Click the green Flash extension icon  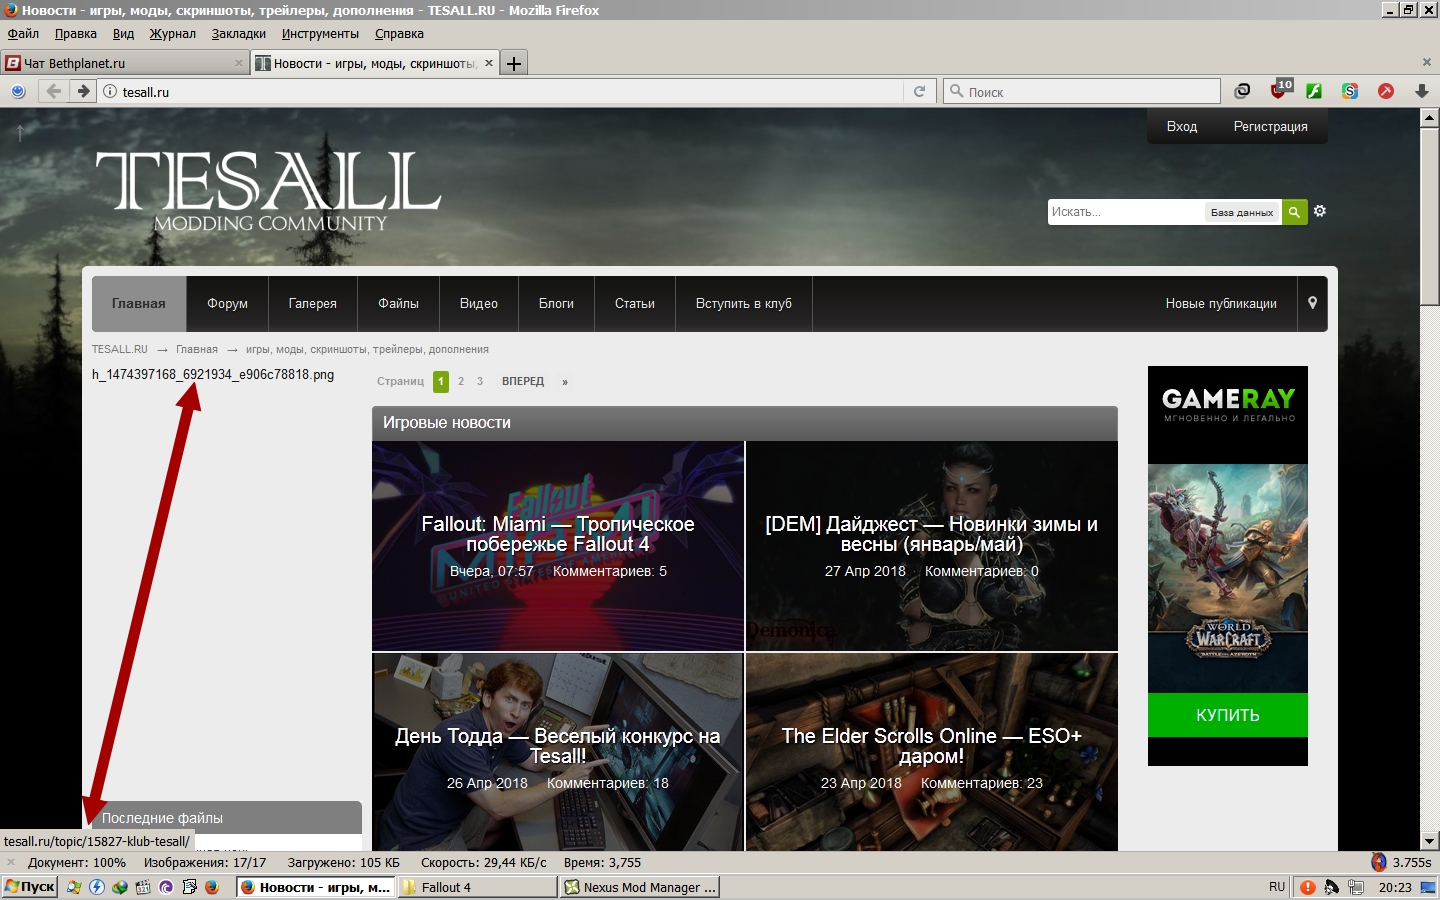pos(1314,91)
